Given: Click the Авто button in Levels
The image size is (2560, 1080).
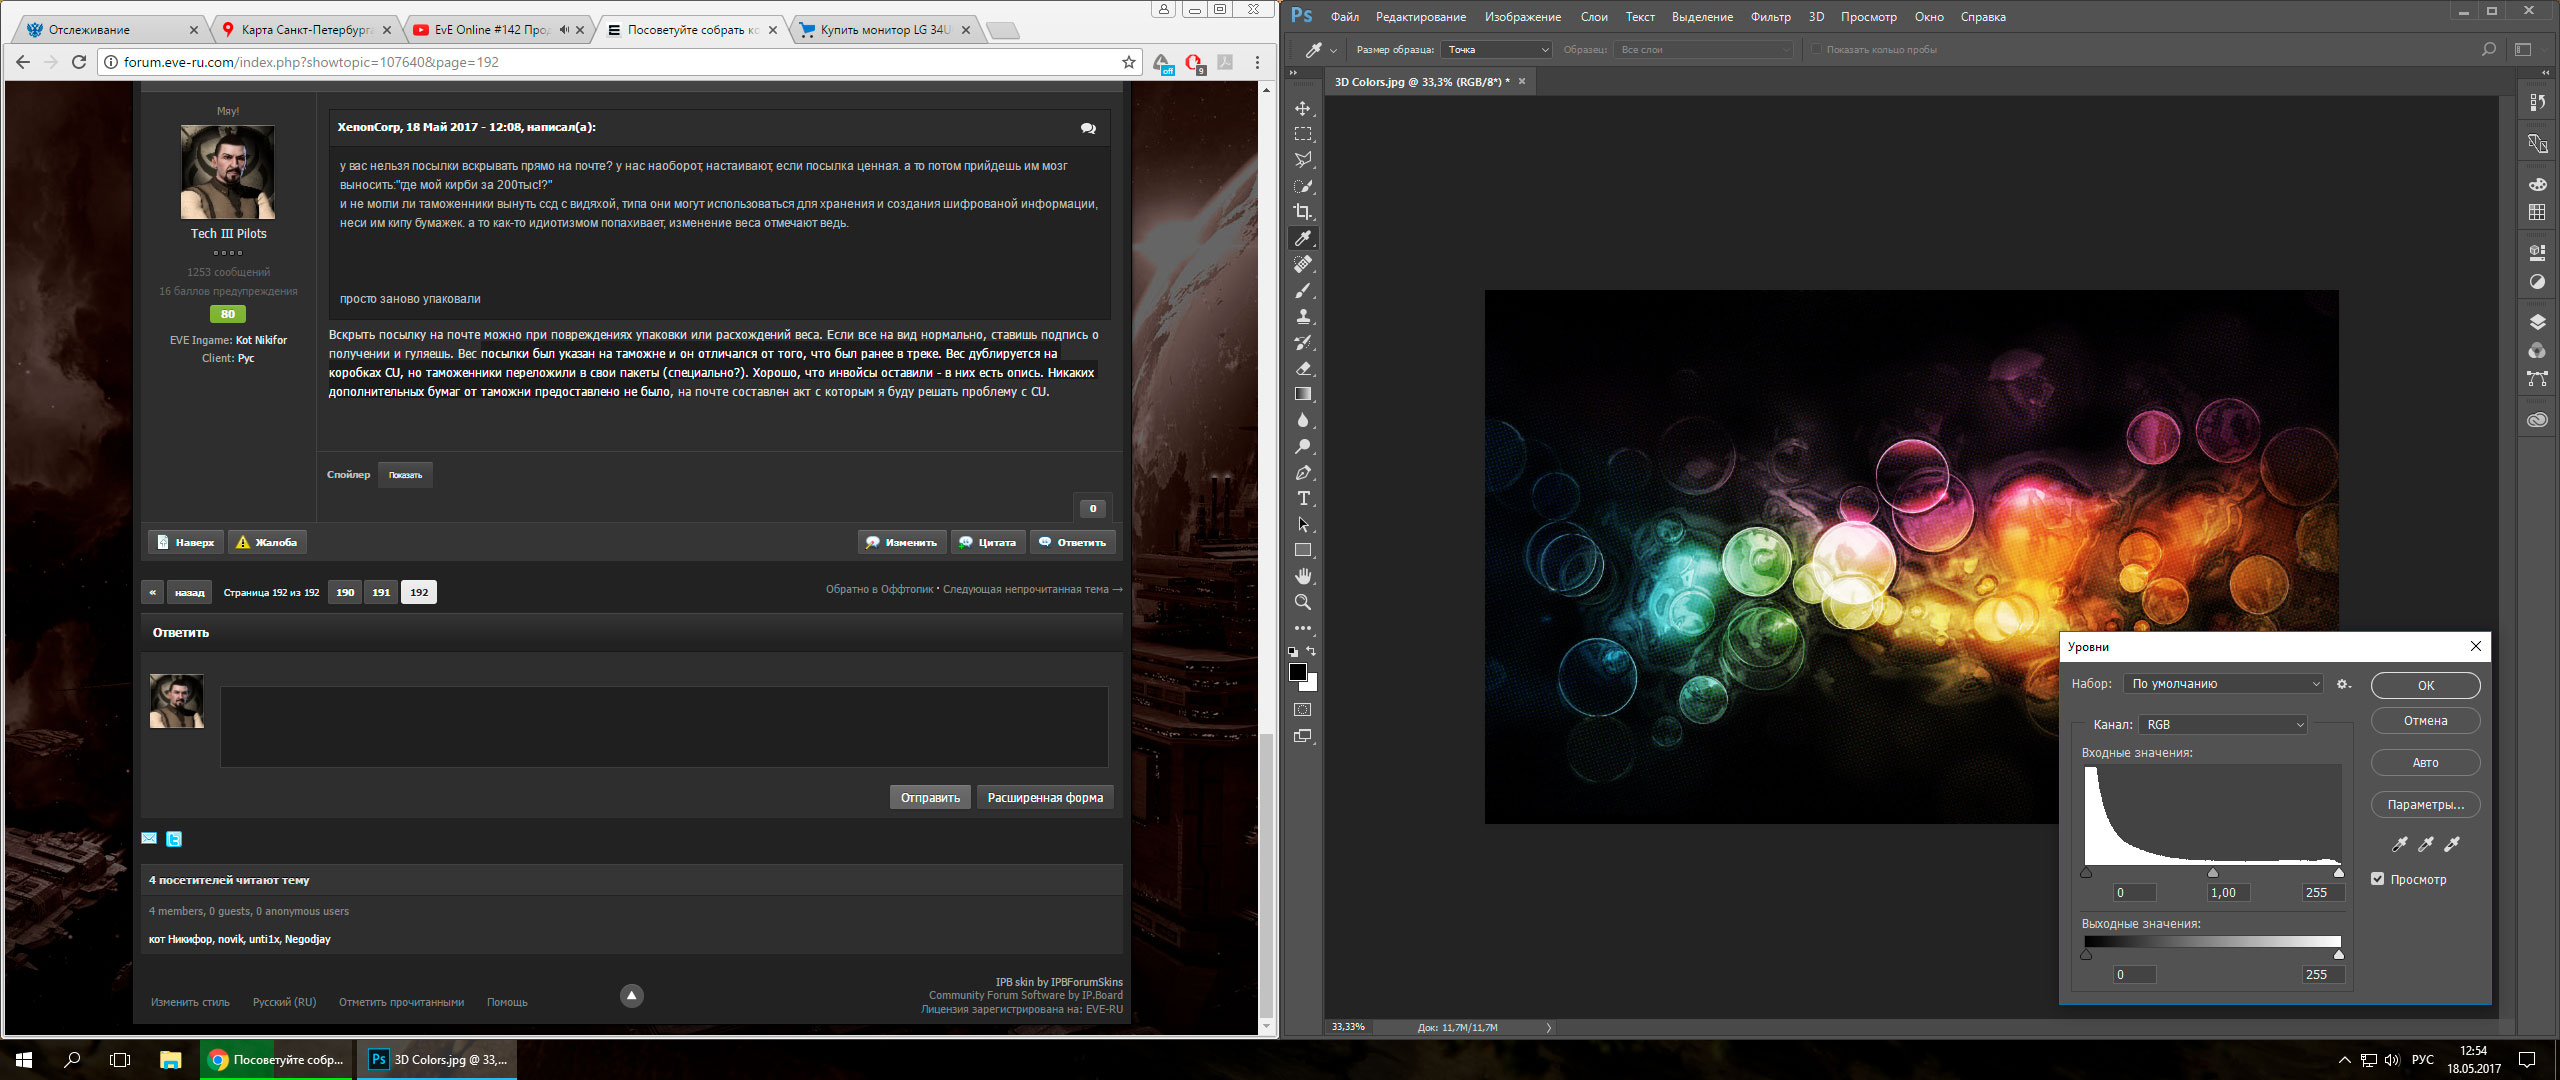Looking at the screenshot, I should click(x=2425, y=762).
